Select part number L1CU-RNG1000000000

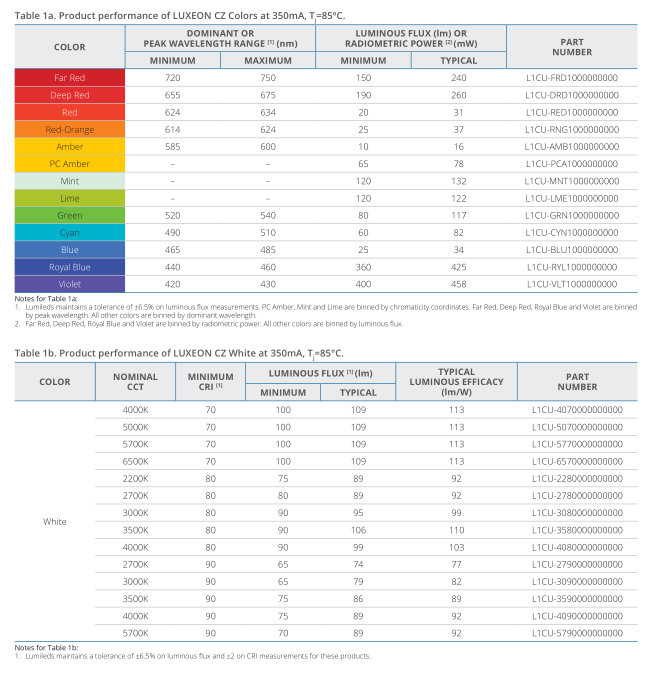click(x=572, y=129)
